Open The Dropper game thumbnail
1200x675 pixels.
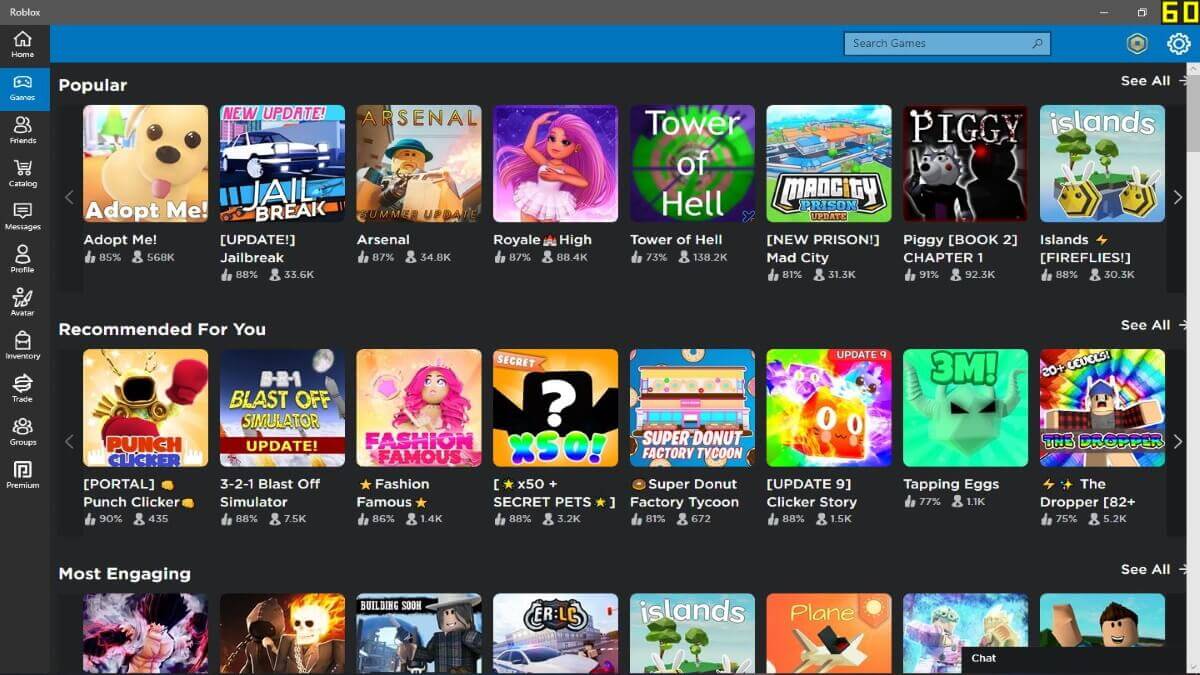[1102, 408]
